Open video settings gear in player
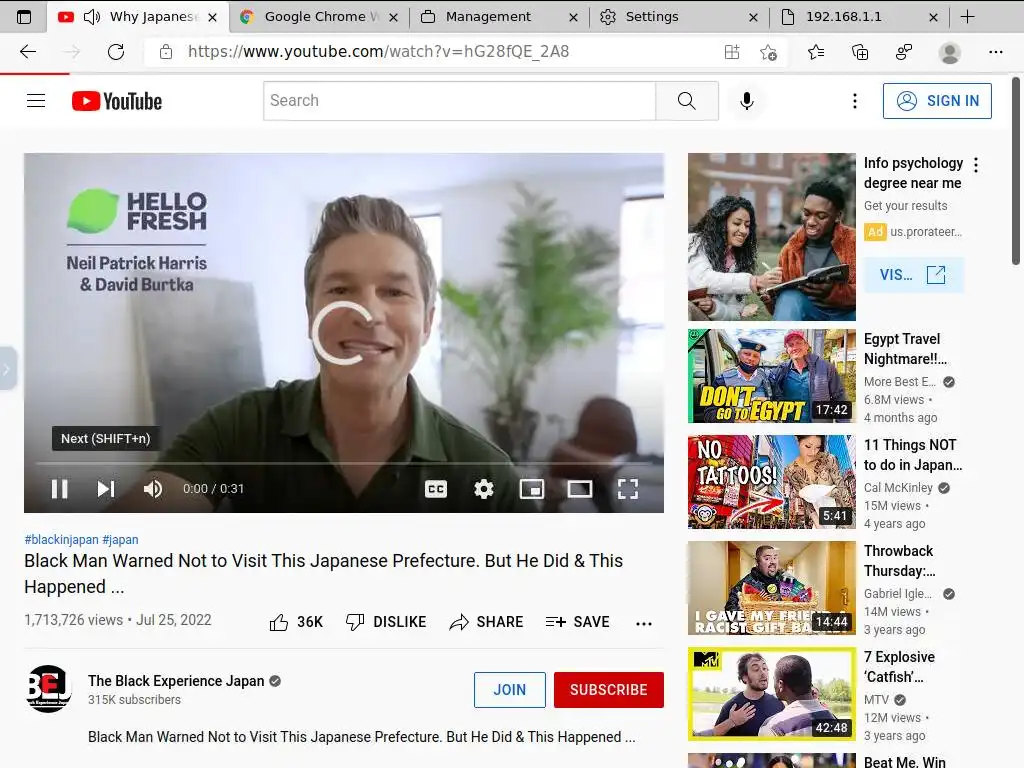 point(483,488)
